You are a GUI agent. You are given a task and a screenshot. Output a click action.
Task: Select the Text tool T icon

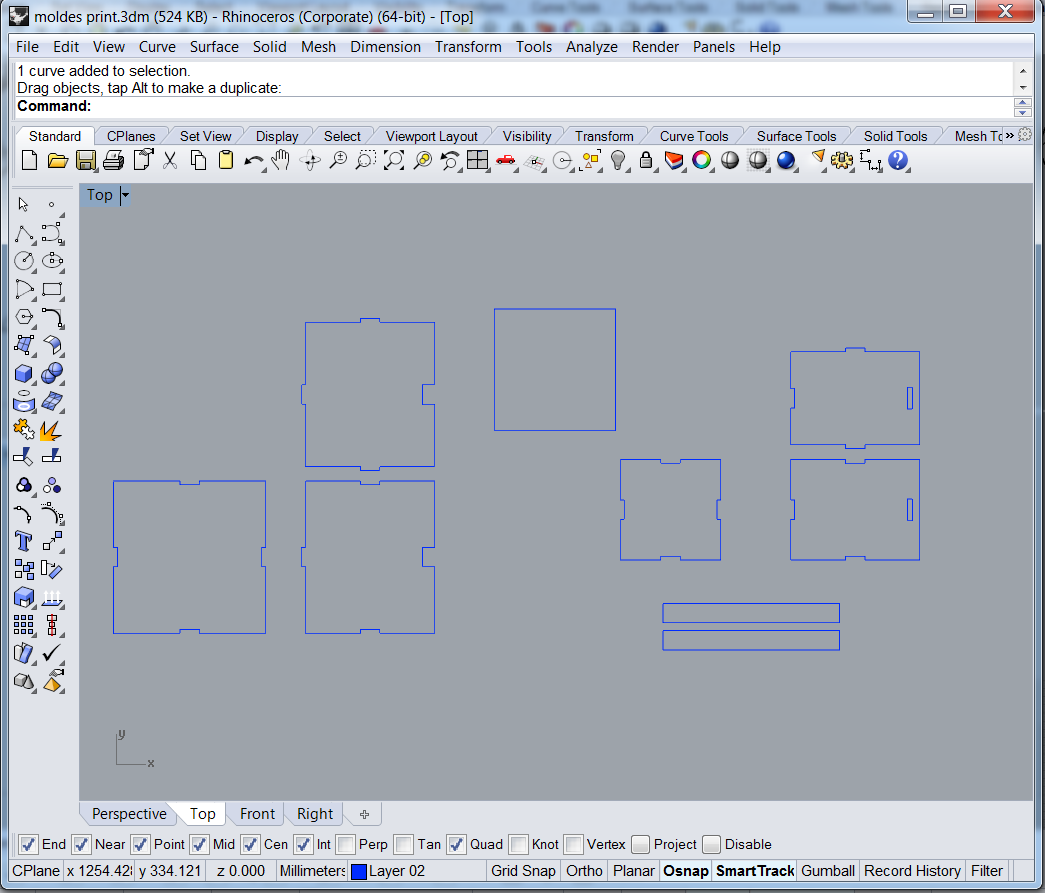24,541
